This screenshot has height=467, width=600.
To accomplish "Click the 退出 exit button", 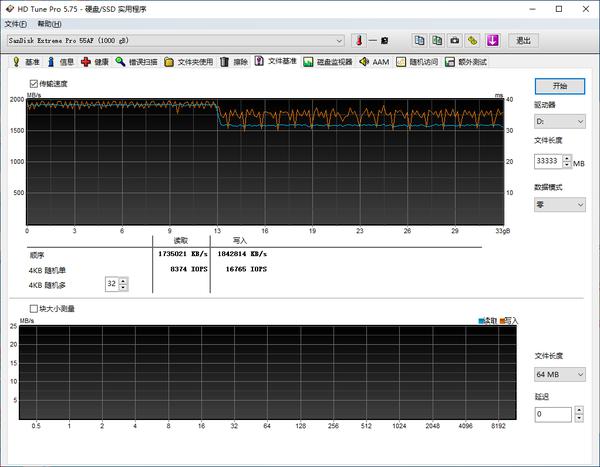I will [523, 41].
